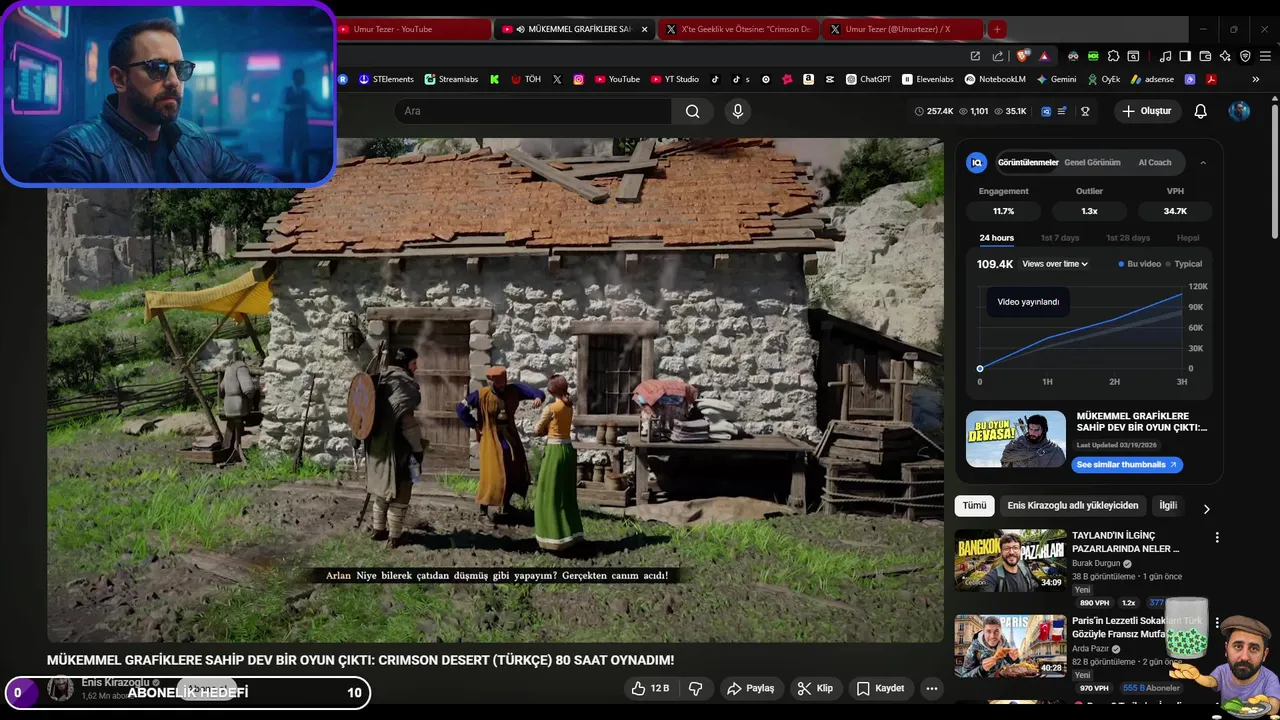Image resolution: width=1280 pixels, height=720 pixels.
Task: Click the Oluştur create button
Action: (1146, 111)
